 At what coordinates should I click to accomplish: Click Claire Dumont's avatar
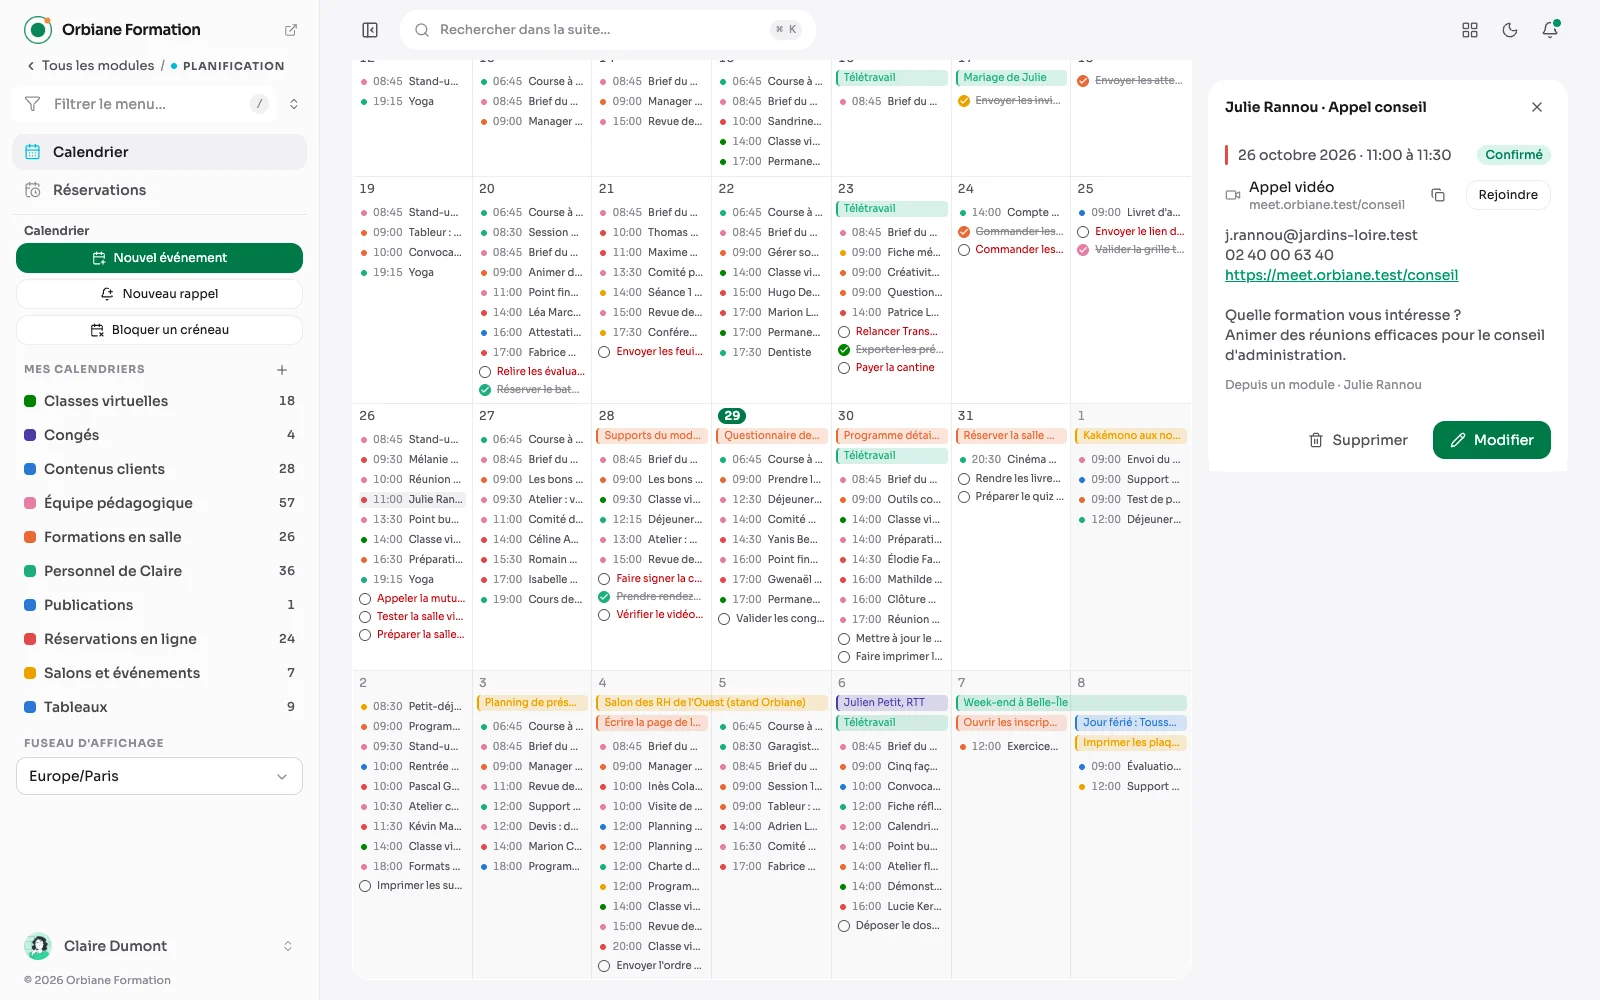38,946
